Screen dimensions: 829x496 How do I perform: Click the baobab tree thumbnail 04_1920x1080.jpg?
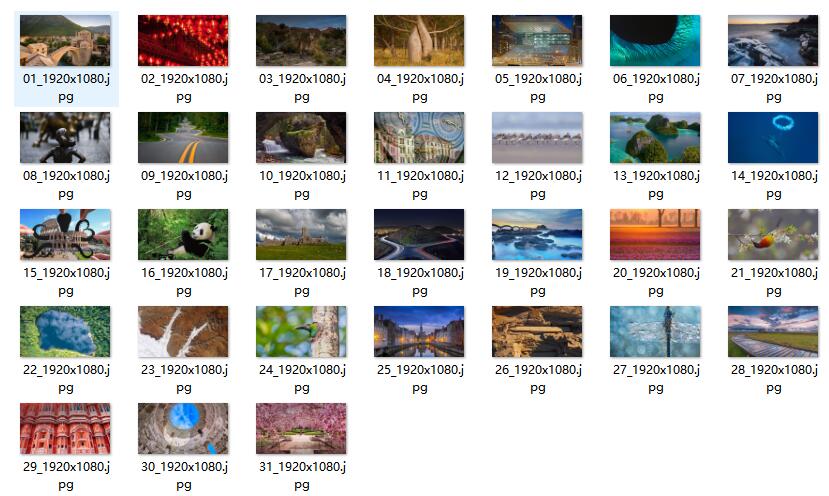[419, 41]
